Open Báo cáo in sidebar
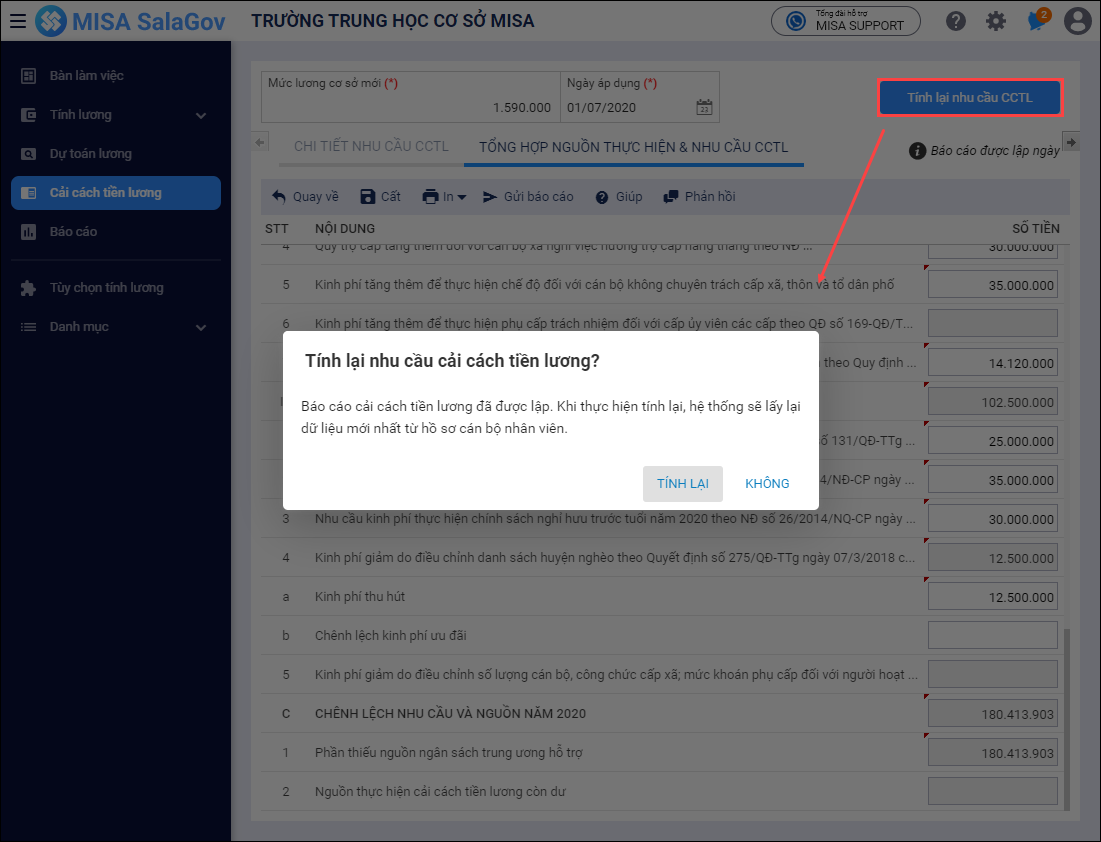 point(116,231)
